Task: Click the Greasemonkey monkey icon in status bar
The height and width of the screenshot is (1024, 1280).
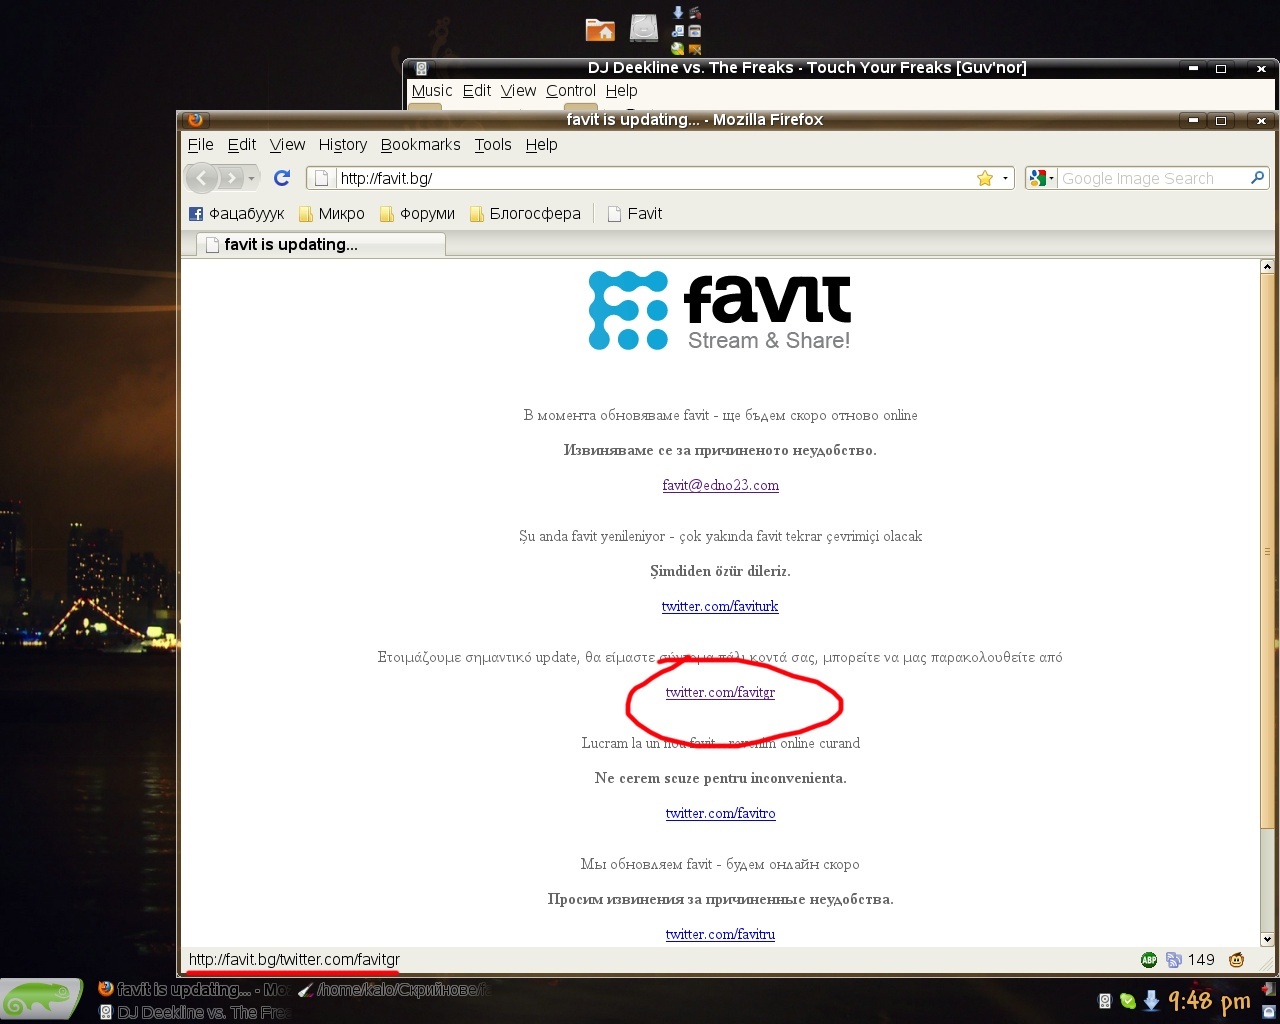Action: click(x=1237, y=960)
